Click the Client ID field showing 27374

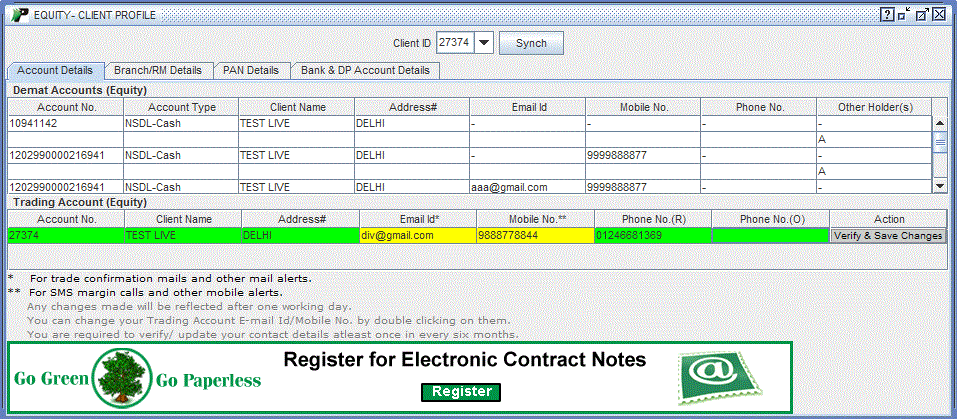click(455, 43)
